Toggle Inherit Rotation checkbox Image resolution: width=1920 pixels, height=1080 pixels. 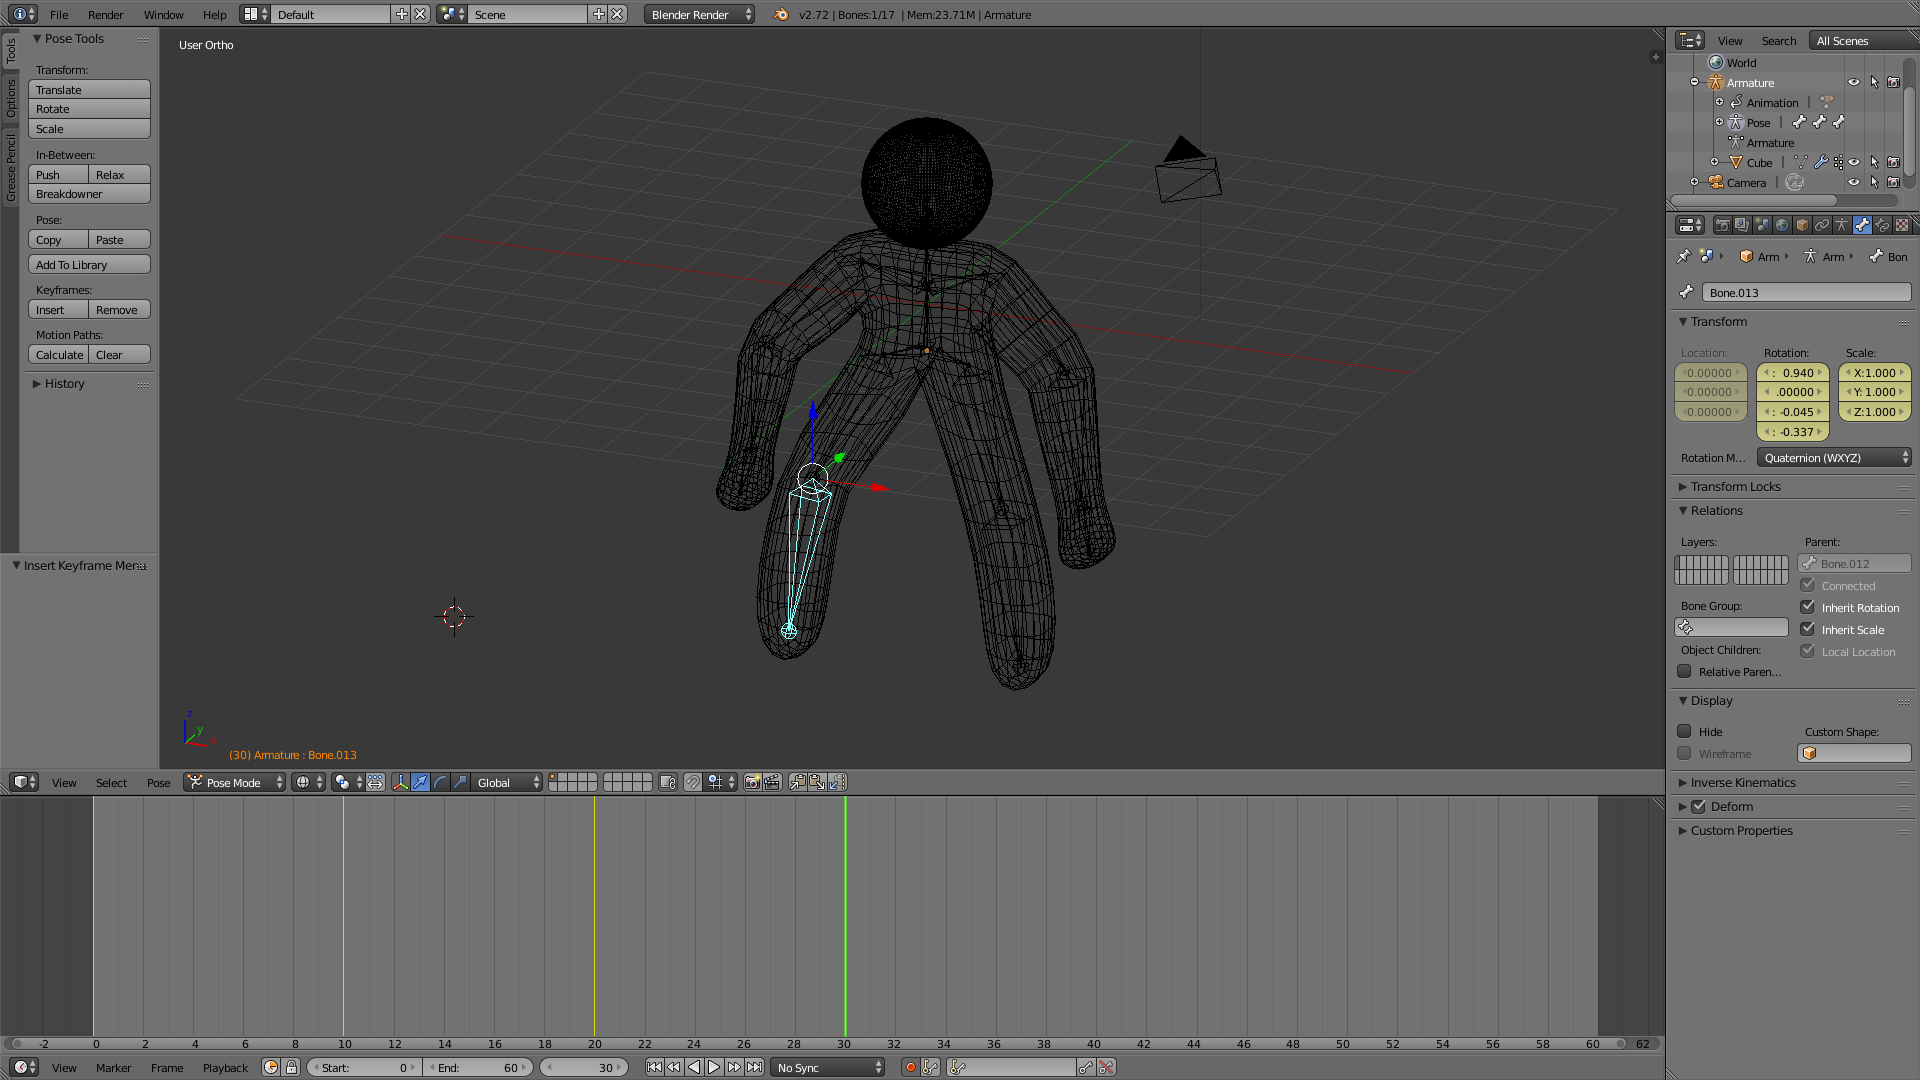pyautogui.click(x=1808, y=607)
